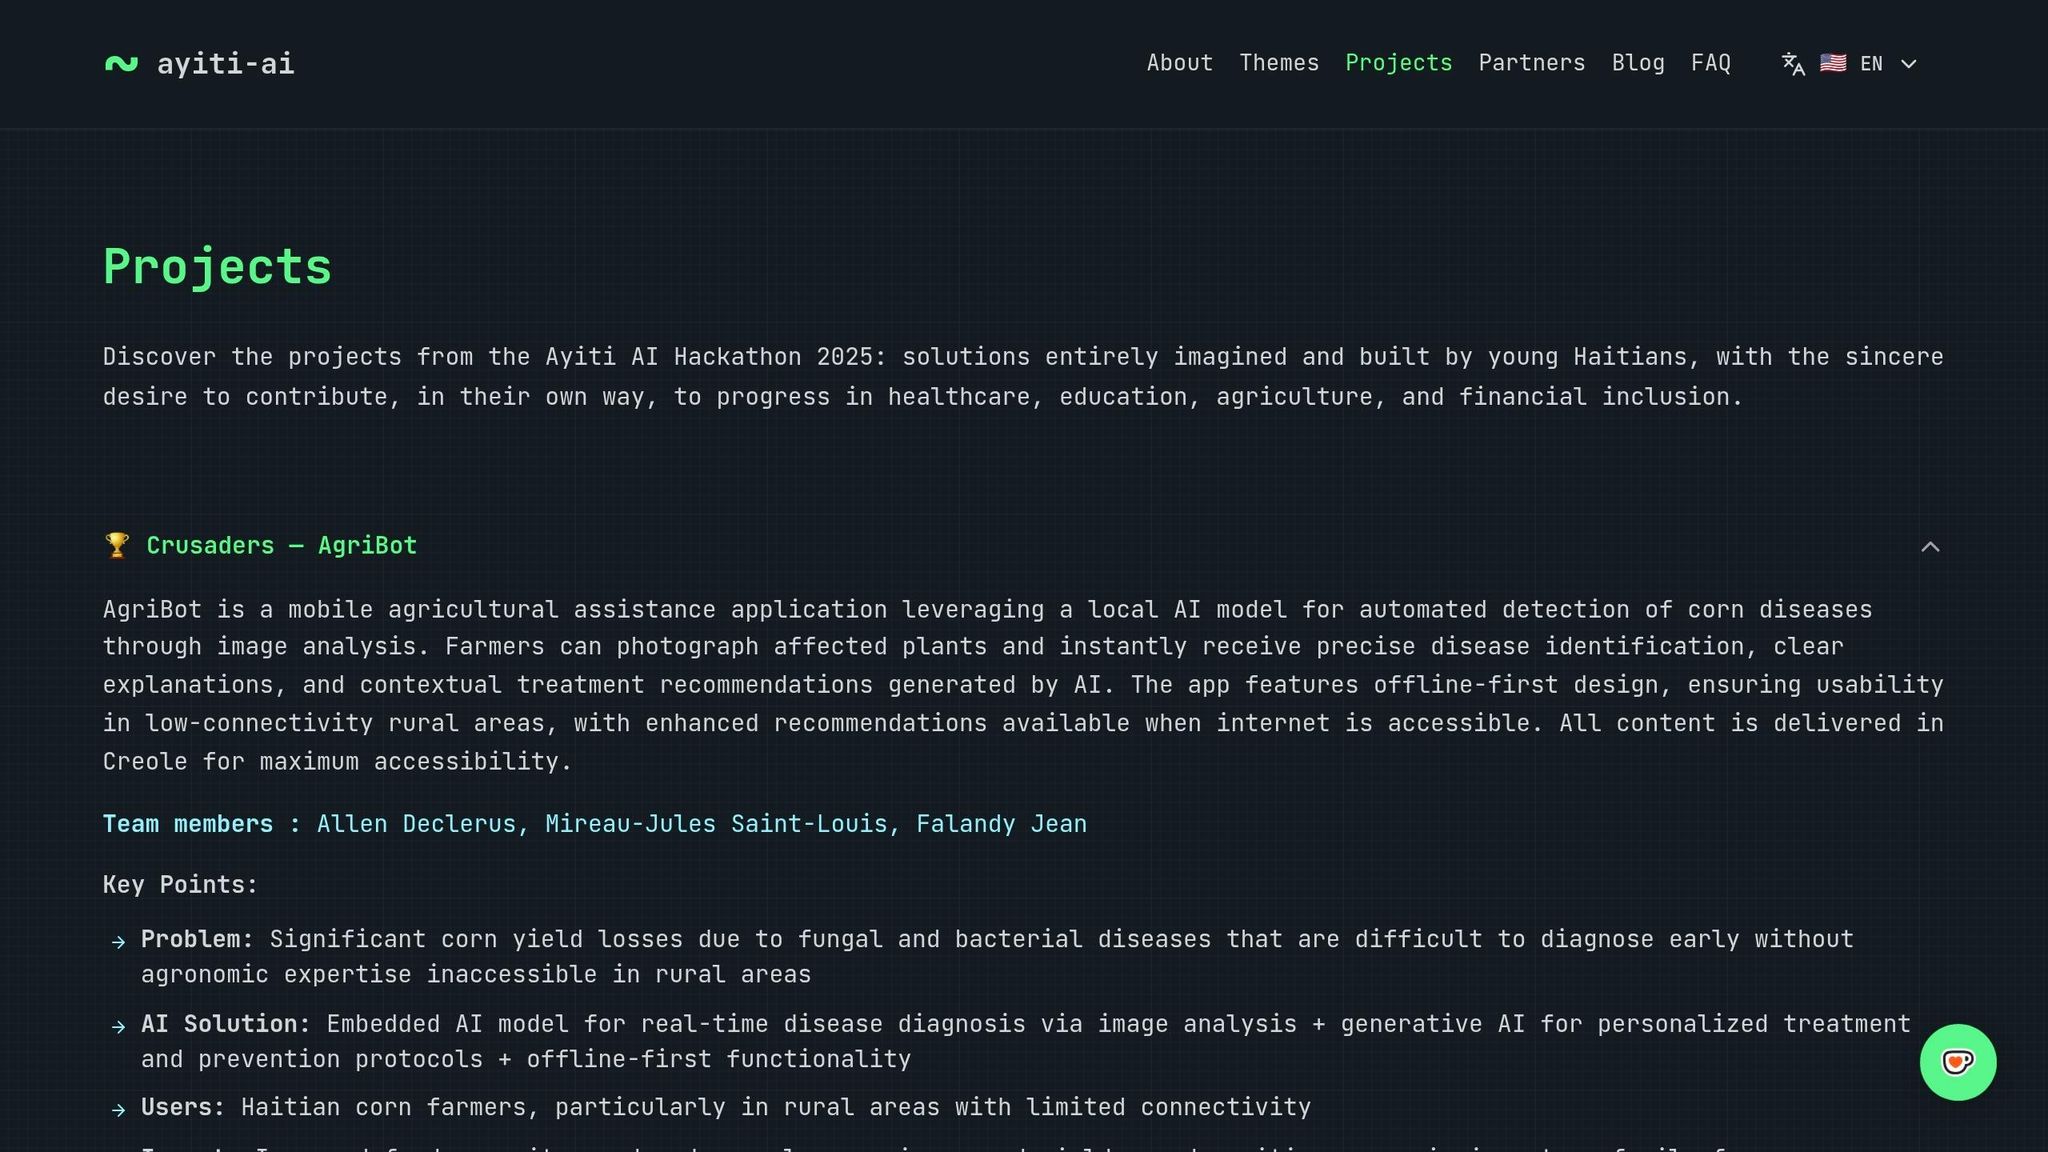
Task: Click the Projects page title
Action: pos(217,268)
